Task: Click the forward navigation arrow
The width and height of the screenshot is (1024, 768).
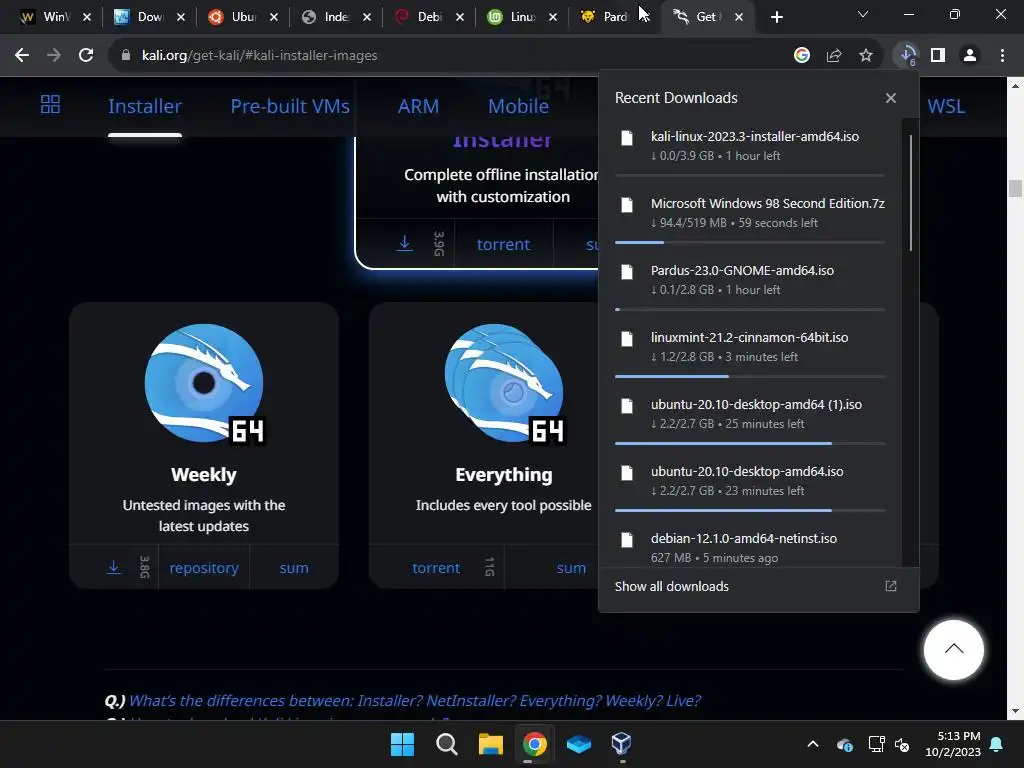Action: (x=54, y=56)
